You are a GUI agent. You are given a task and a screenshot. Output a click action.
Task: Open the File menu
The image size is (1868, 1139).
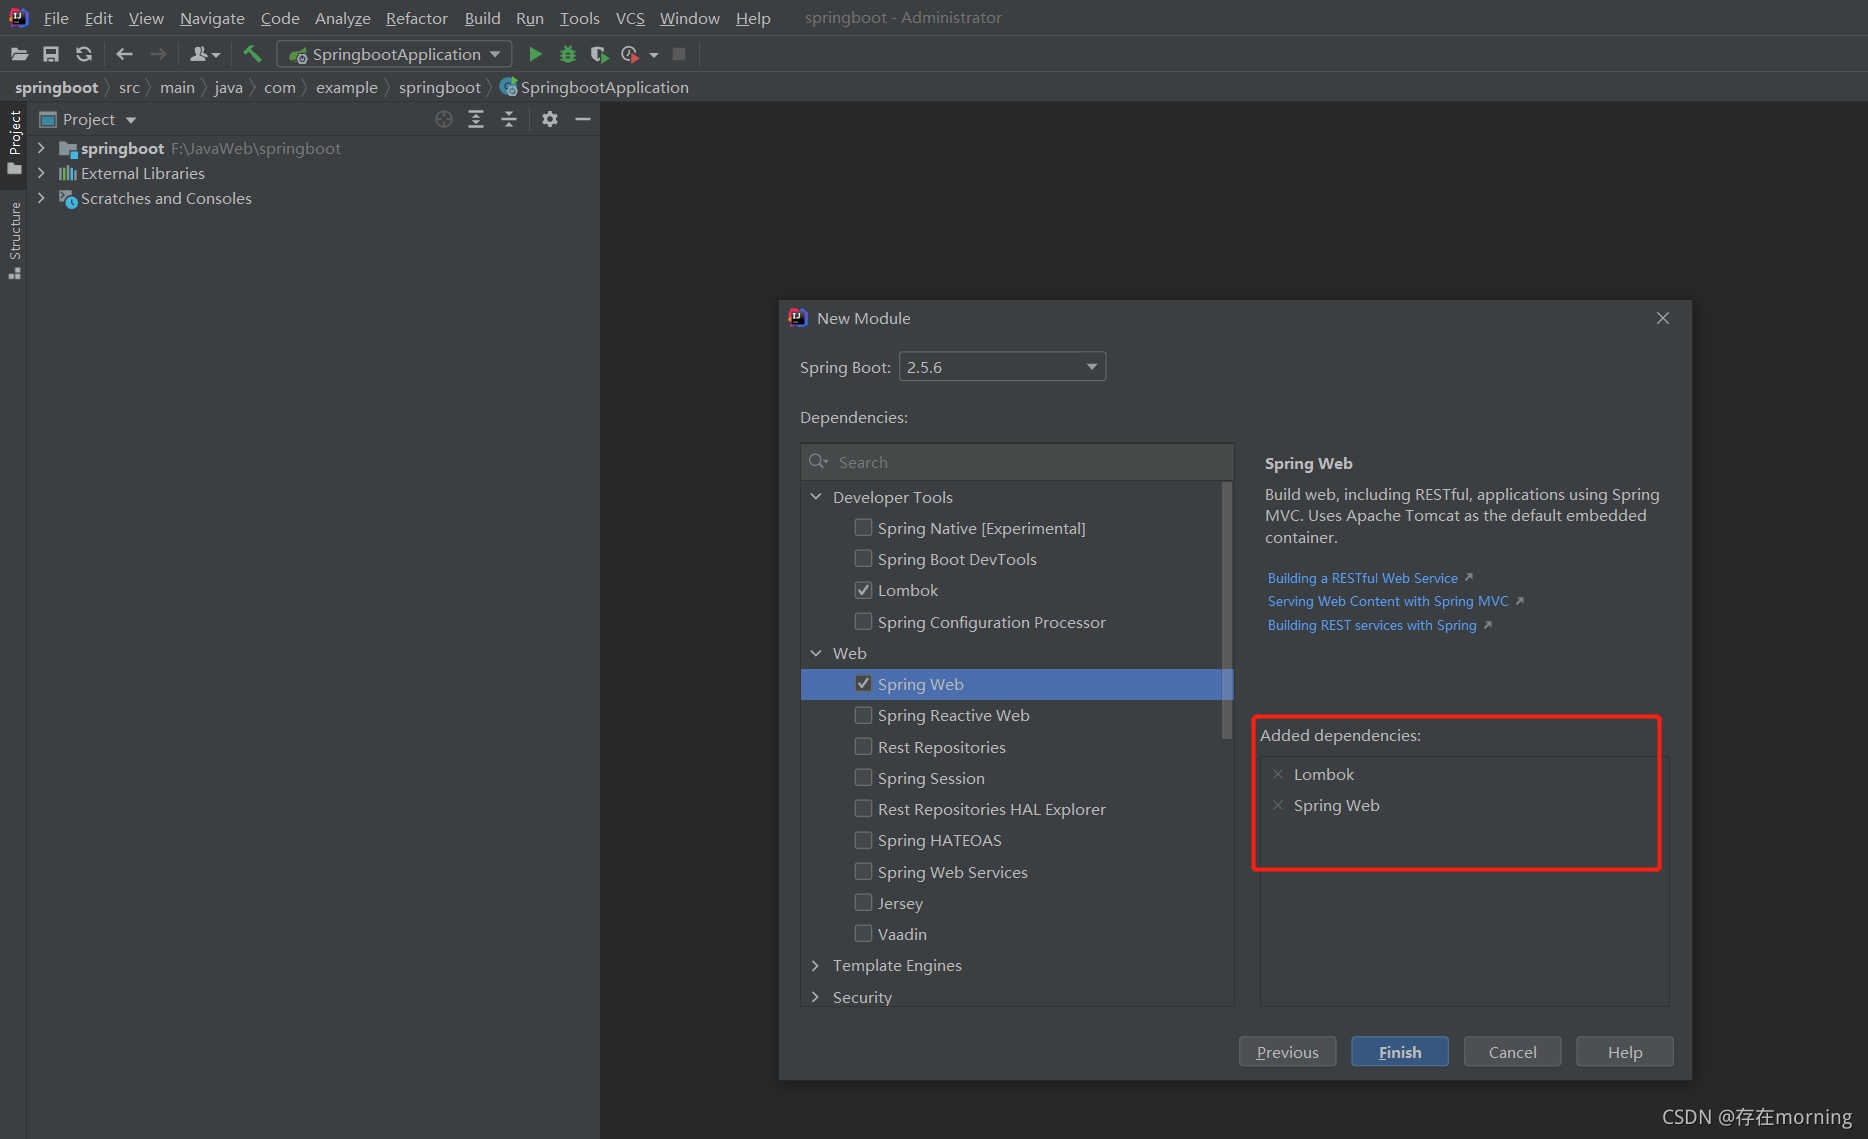click(56, 18)
